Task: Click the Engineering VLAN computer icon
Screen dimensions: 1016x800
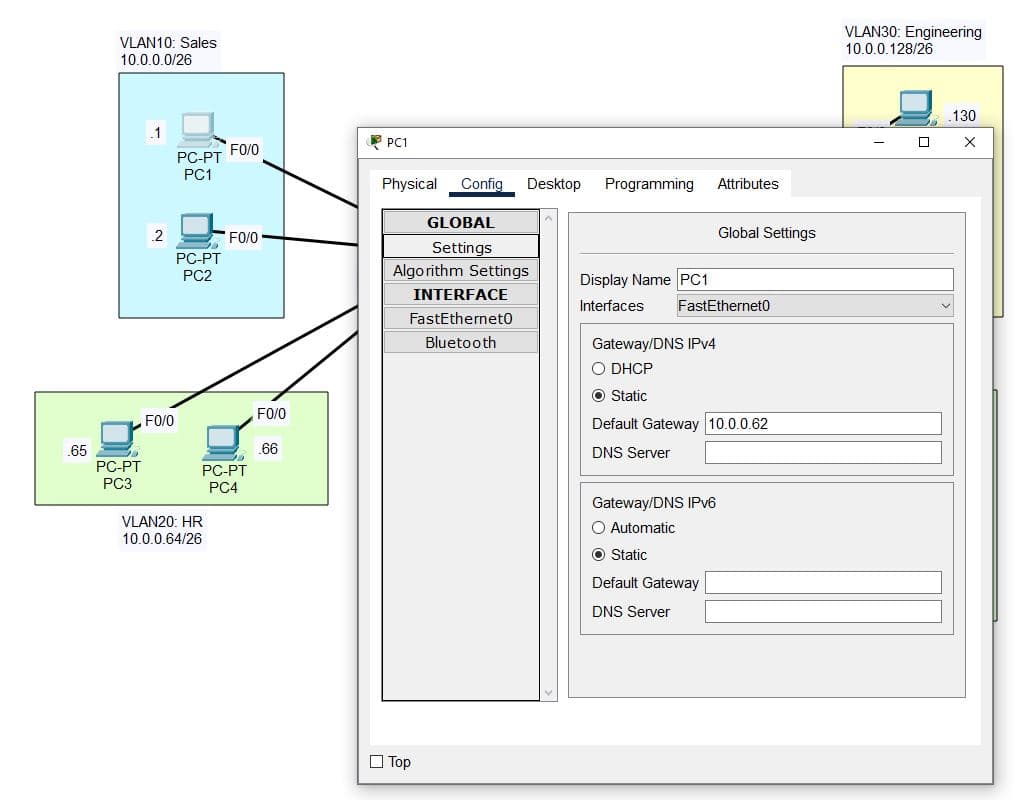Action: point(914,107)
